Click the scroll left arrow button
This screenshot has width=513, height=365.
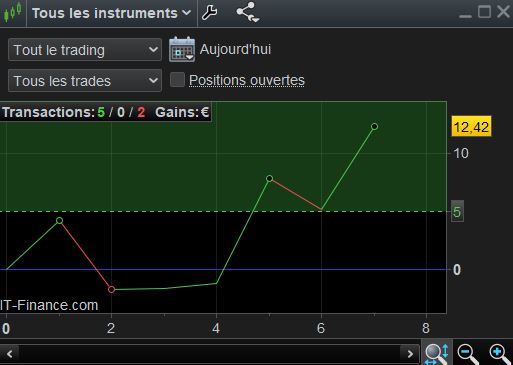[x=10, y=354]
